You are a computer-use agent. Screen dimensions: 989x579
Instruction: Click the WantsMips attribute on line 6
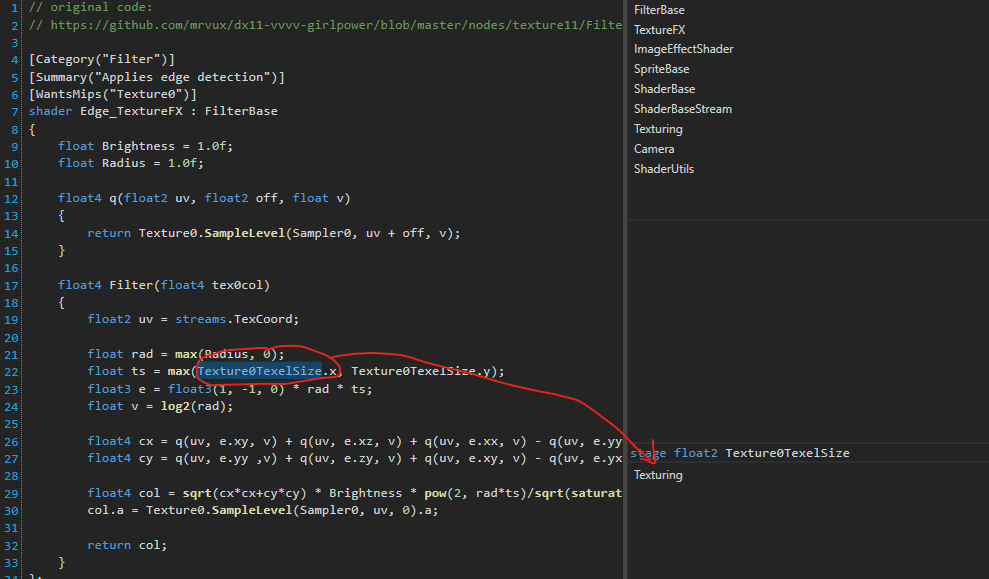(x=113, y=94)
